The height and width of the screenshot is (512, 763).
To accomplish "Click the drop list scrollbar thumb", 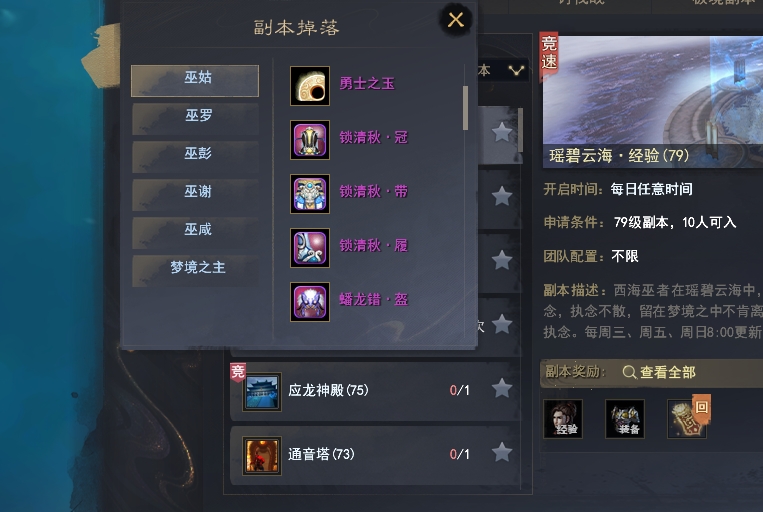I will (466, 108).
